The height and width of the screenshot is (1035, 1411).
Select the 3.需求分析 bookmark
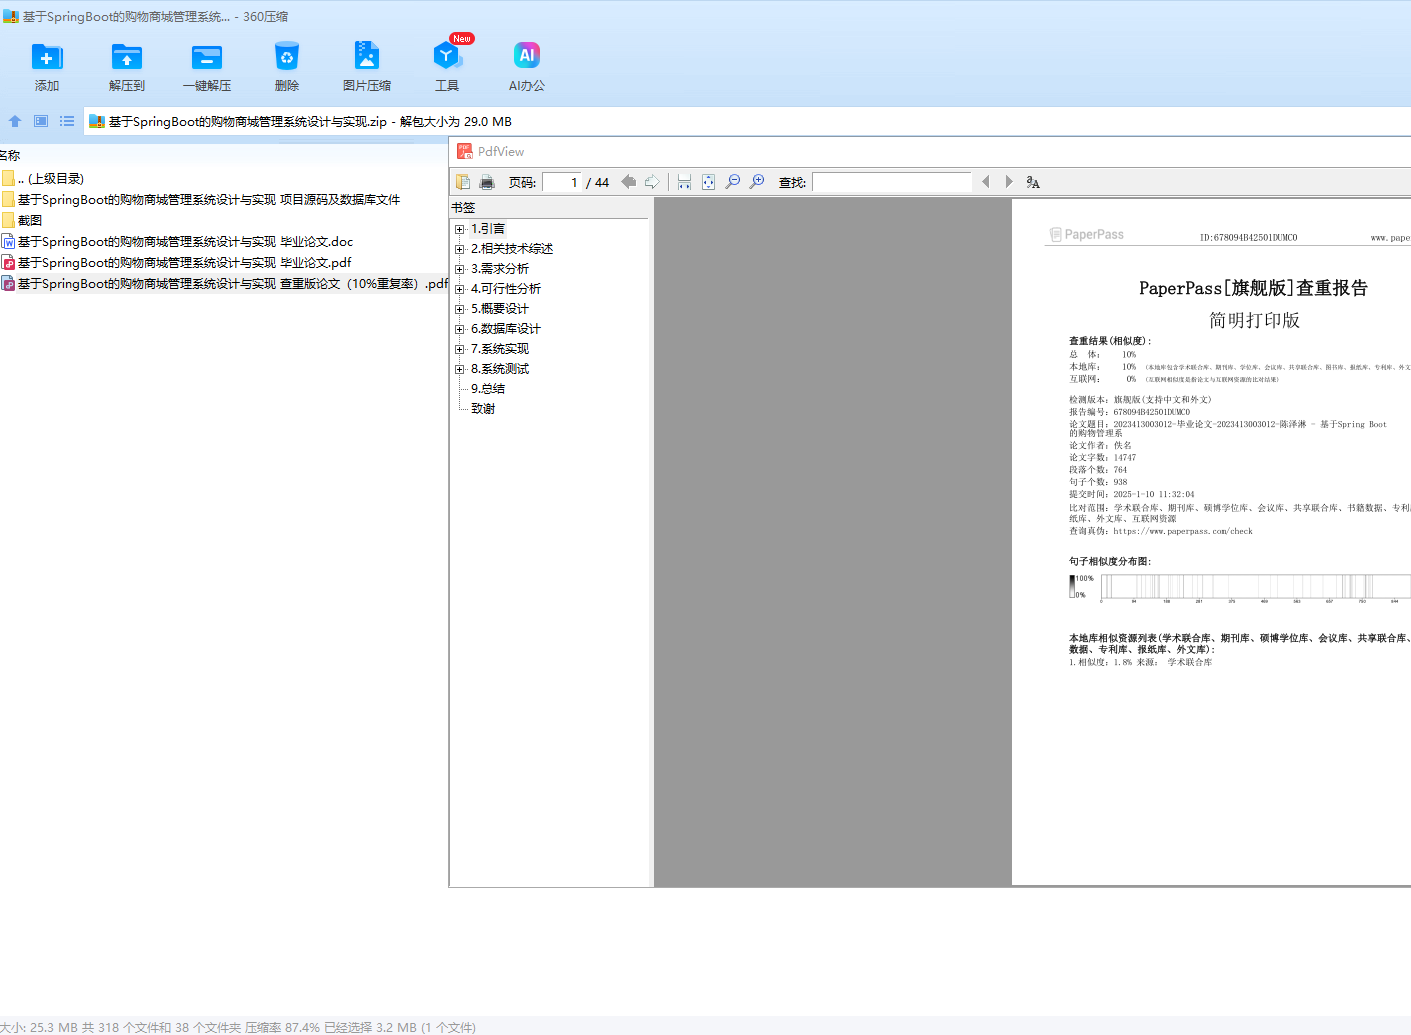tap(500, 269)
